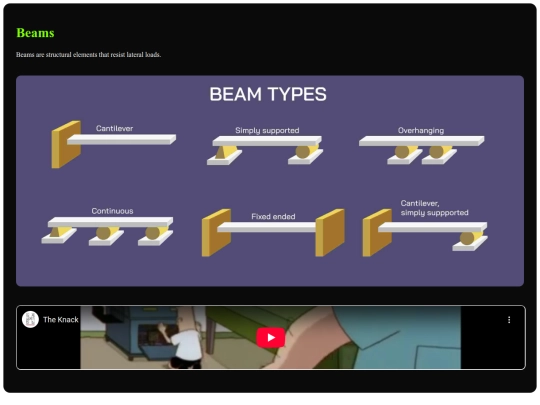Viewport: 540px width, 405px height.
Task: Click the Simply supported beam illustration
Action: (x=265, y=150)
